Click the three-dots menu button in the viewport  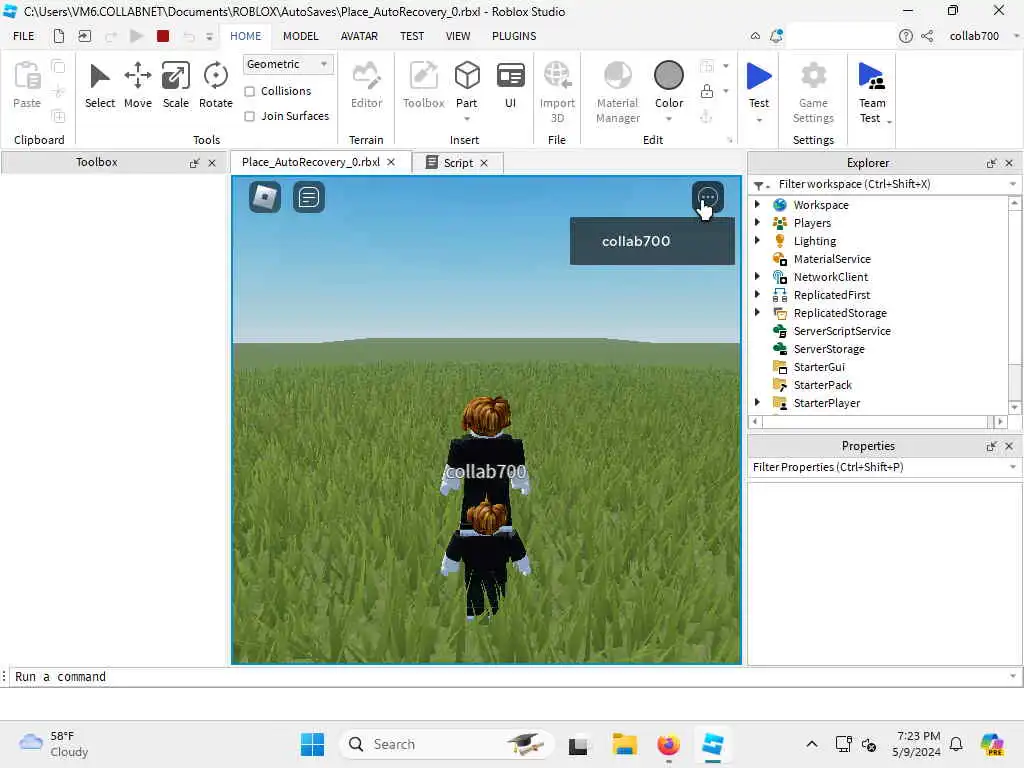pos(708,197)
